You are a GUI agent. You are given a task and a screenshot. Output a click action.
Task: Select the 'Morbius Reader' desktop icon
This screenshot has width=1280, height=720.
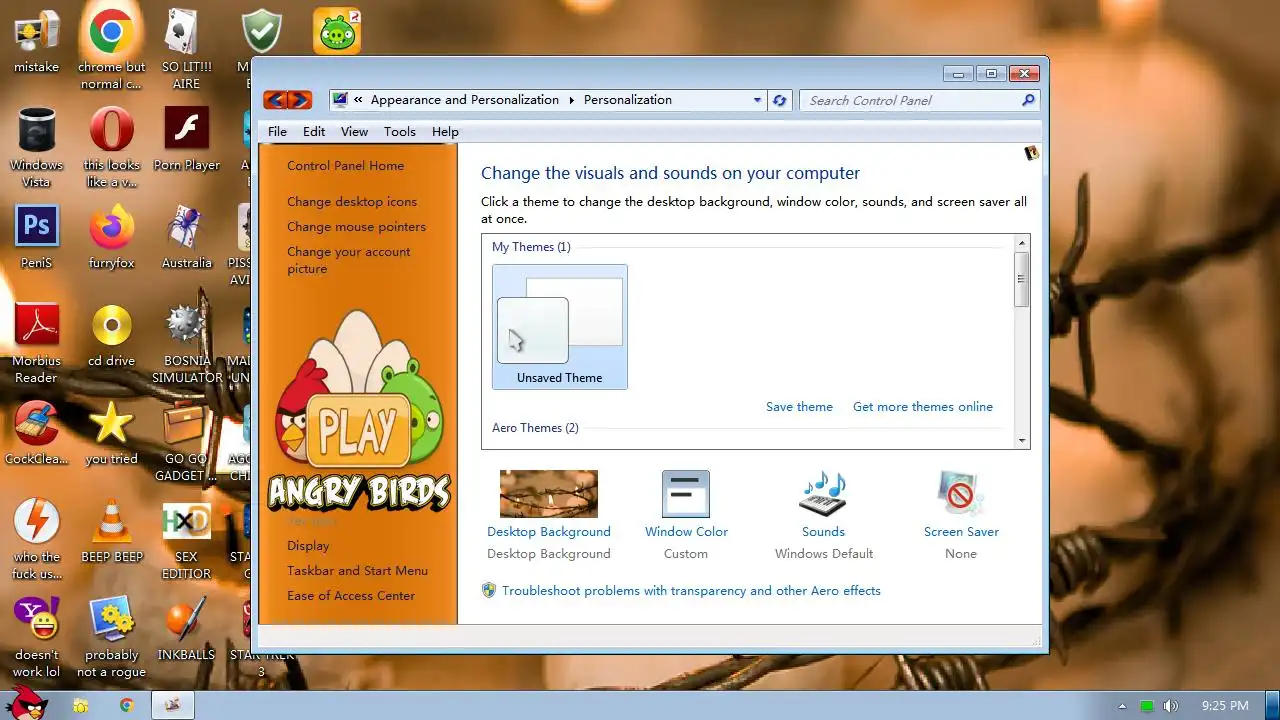[x=36, y=343]
